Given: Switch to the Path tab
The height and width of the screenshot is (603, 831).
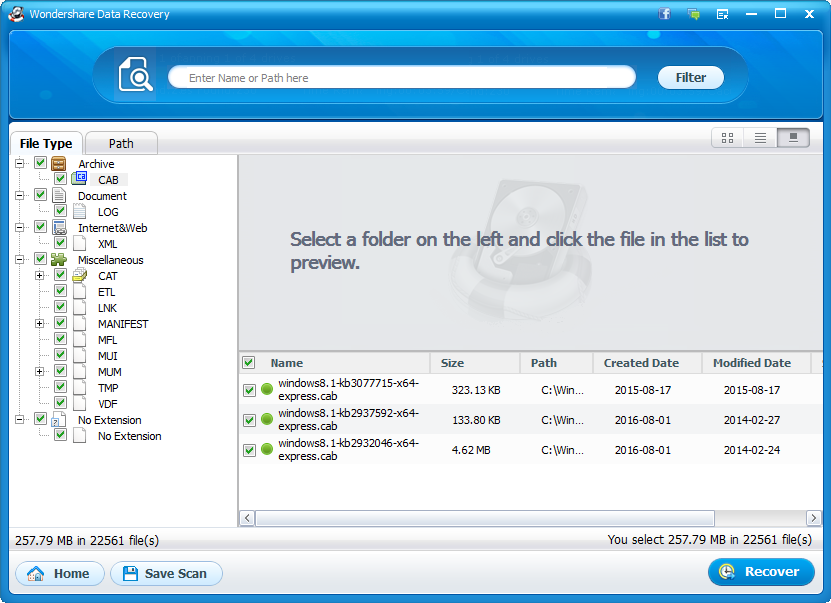Looking at the screenshot, I should coord(121,143).
